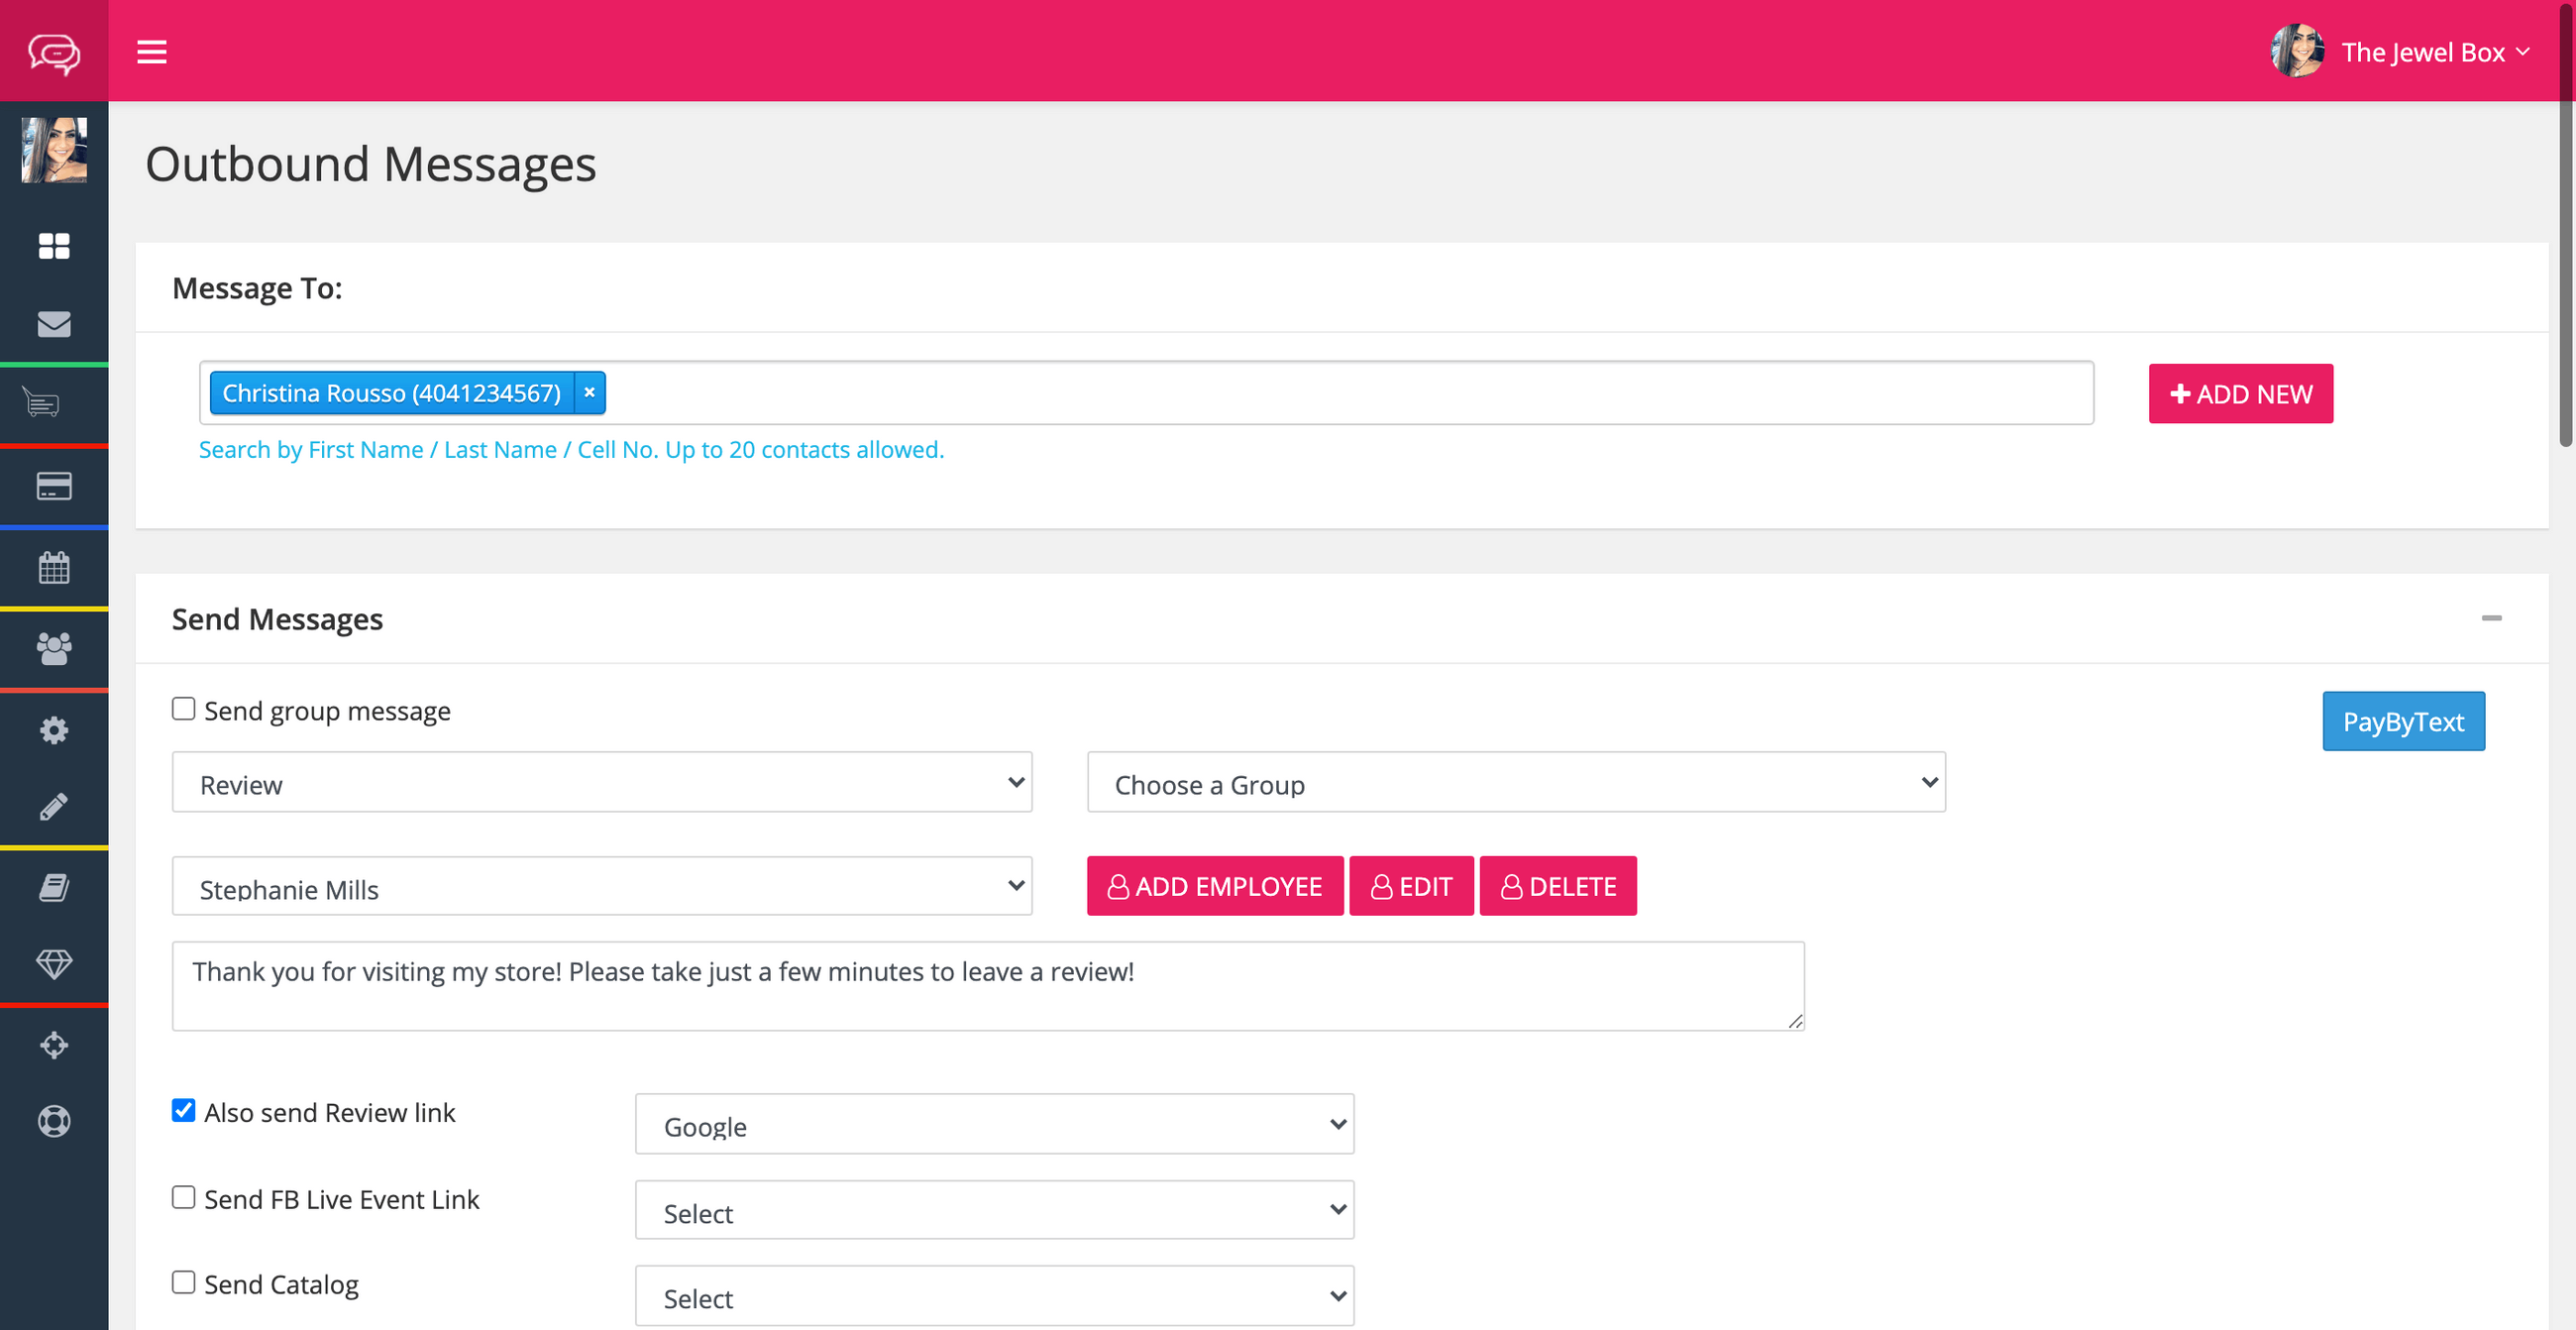
Task: Enable the Send group message checkbox
Action: (183, 709)
